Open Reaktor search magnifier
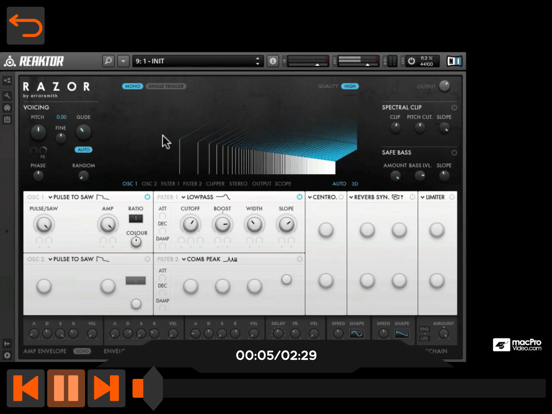552x414 pixels. click(108, 61)
